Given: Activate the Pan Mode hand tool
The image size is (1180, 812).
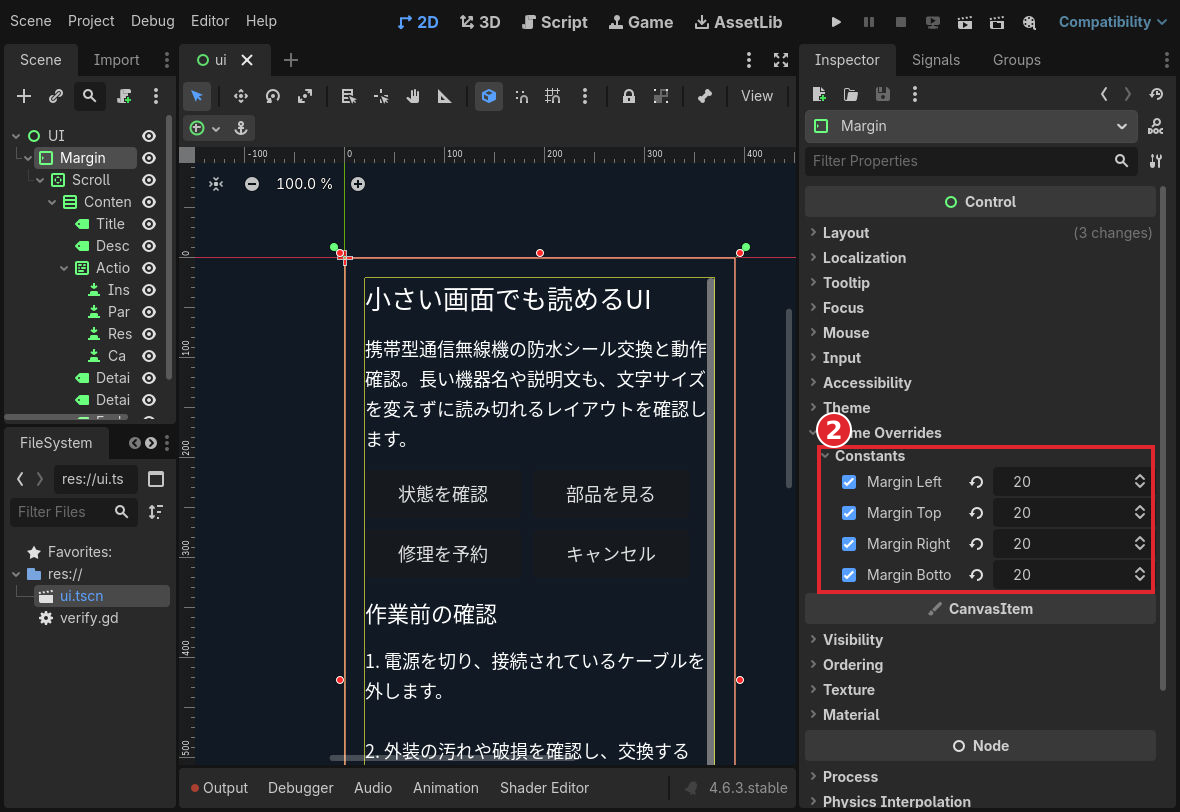Looking at the screenshot, I should click(412, 96).
